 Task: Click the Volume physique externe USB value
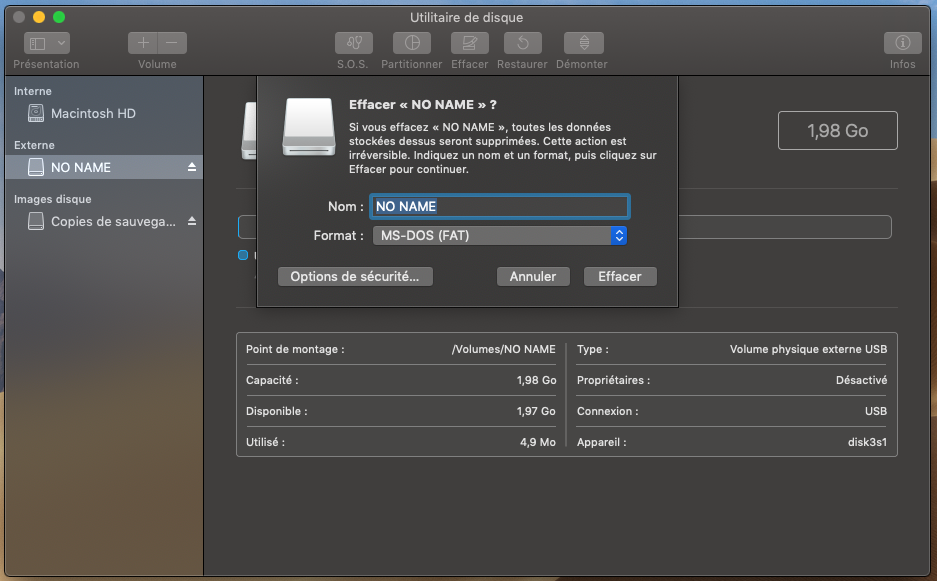(x=809, y=349)
